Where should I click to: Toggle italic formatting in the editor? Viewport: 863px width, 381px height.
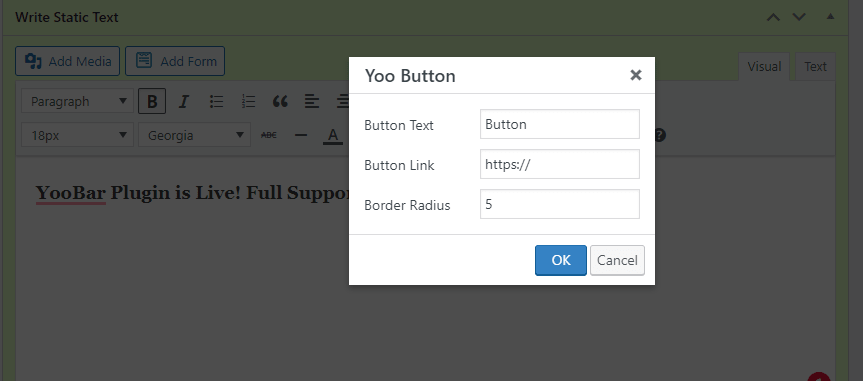pos(184,101)
